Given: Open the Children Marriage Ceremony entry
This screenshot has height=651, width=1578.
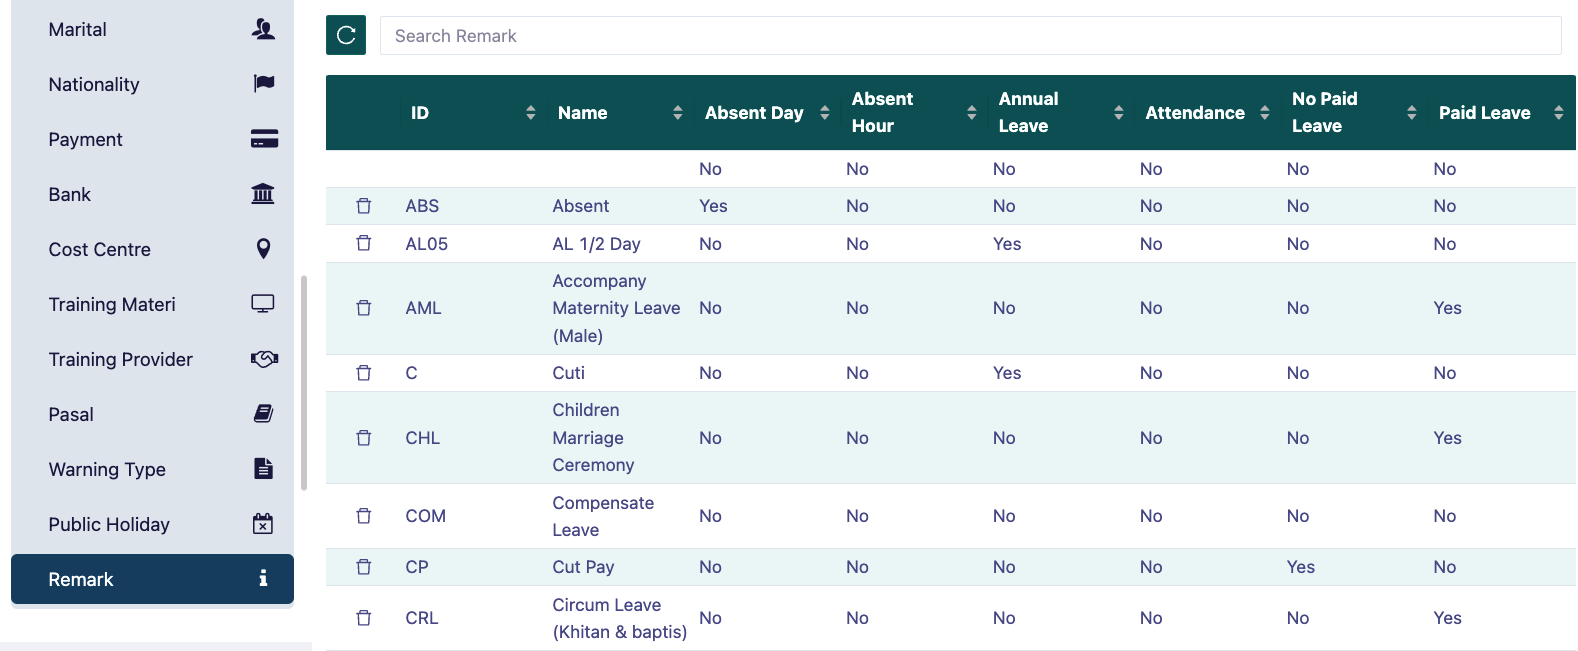Looking at the screenshot, I should [x=592, y=438].
